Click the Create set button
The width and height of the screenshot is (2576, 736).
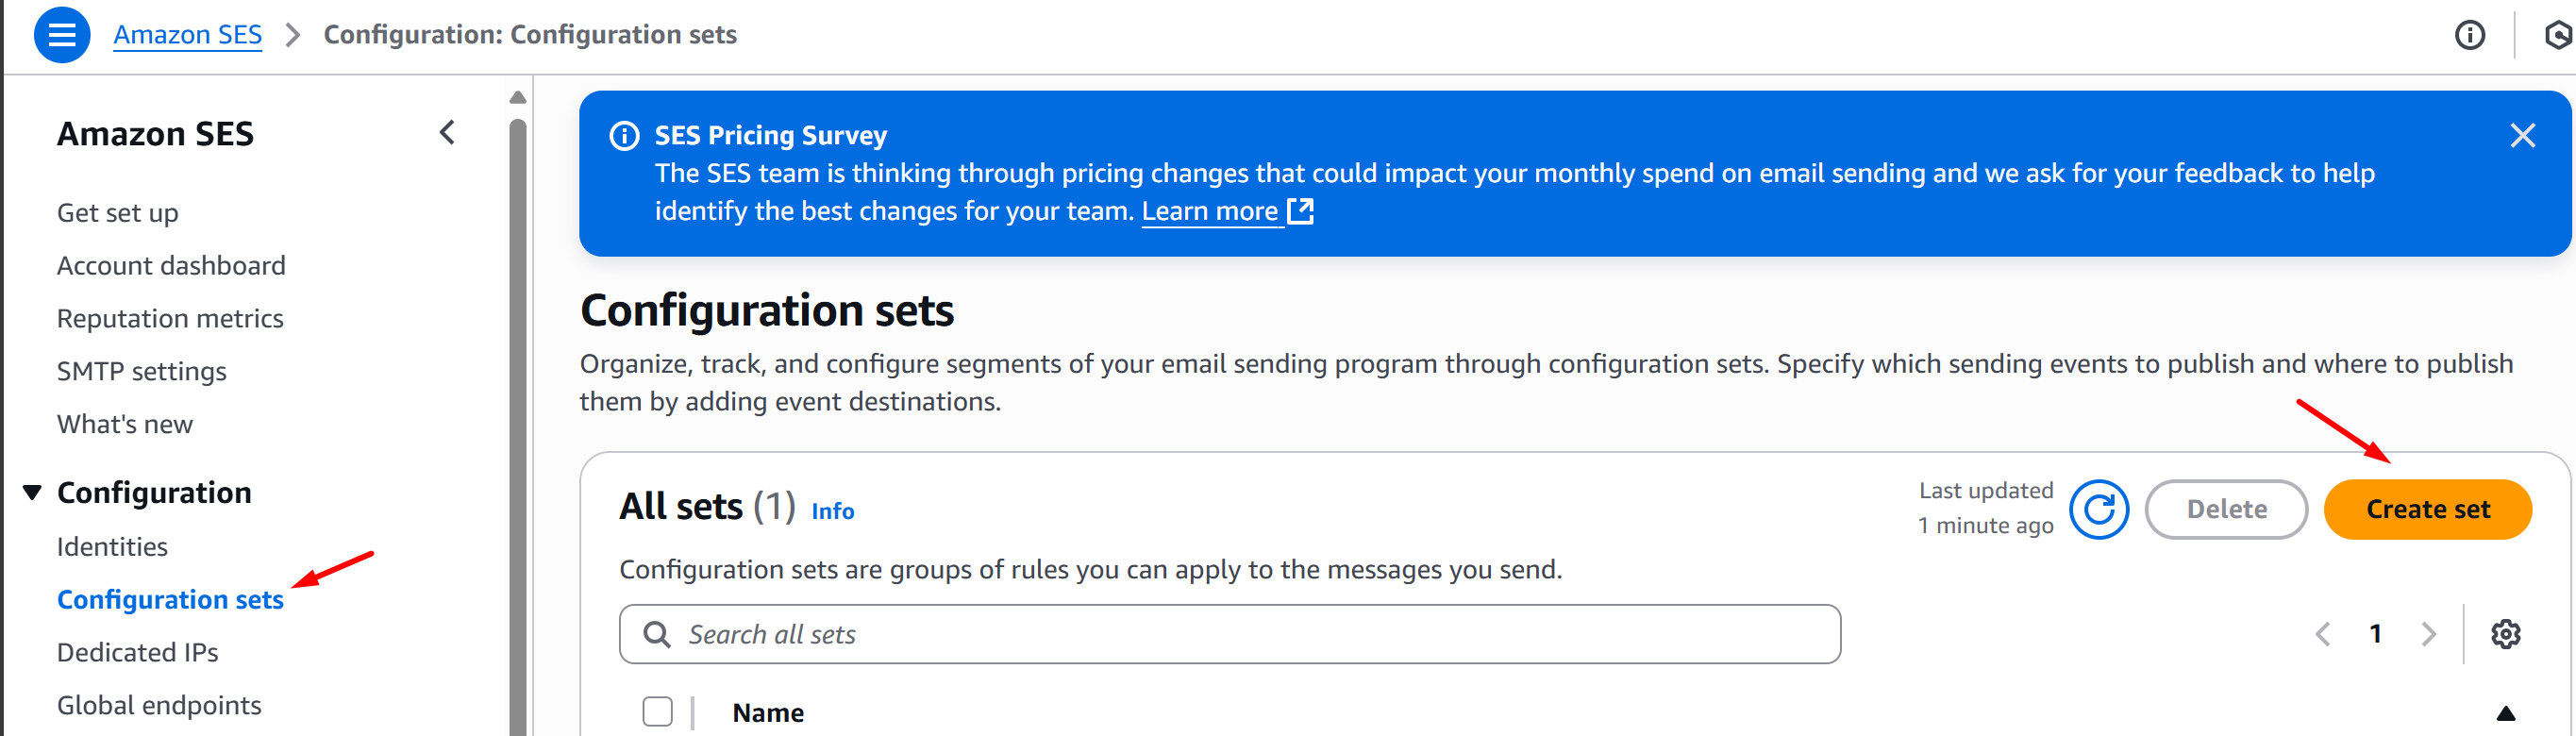(x=2427, y=510)
